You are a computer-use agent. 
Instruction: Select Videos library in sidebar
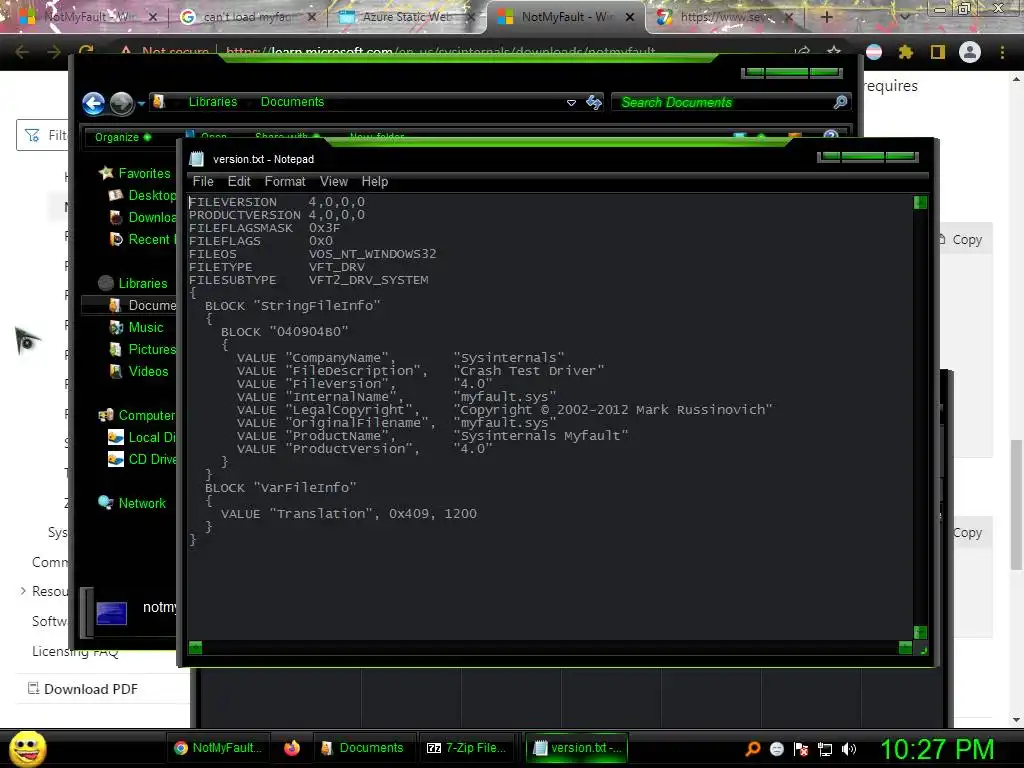point(148,371)
